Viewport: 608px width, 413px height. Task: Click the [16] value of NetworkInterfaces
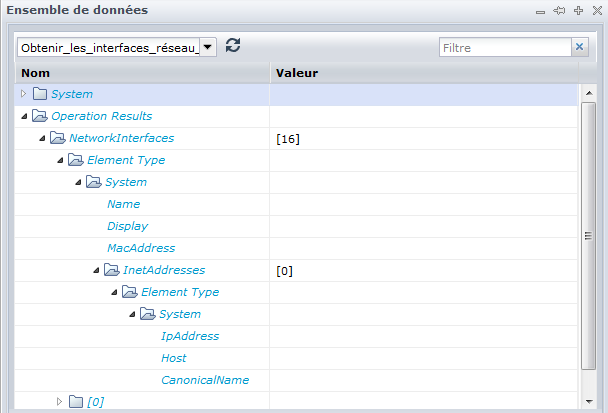pos(288,139)
